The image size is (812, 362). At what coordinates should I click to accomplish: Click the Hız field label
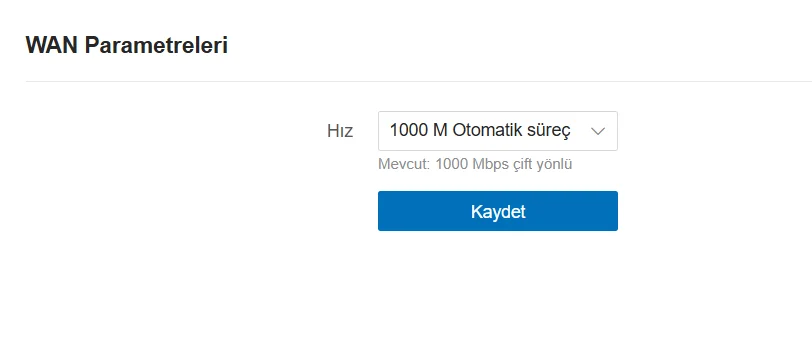340,131
